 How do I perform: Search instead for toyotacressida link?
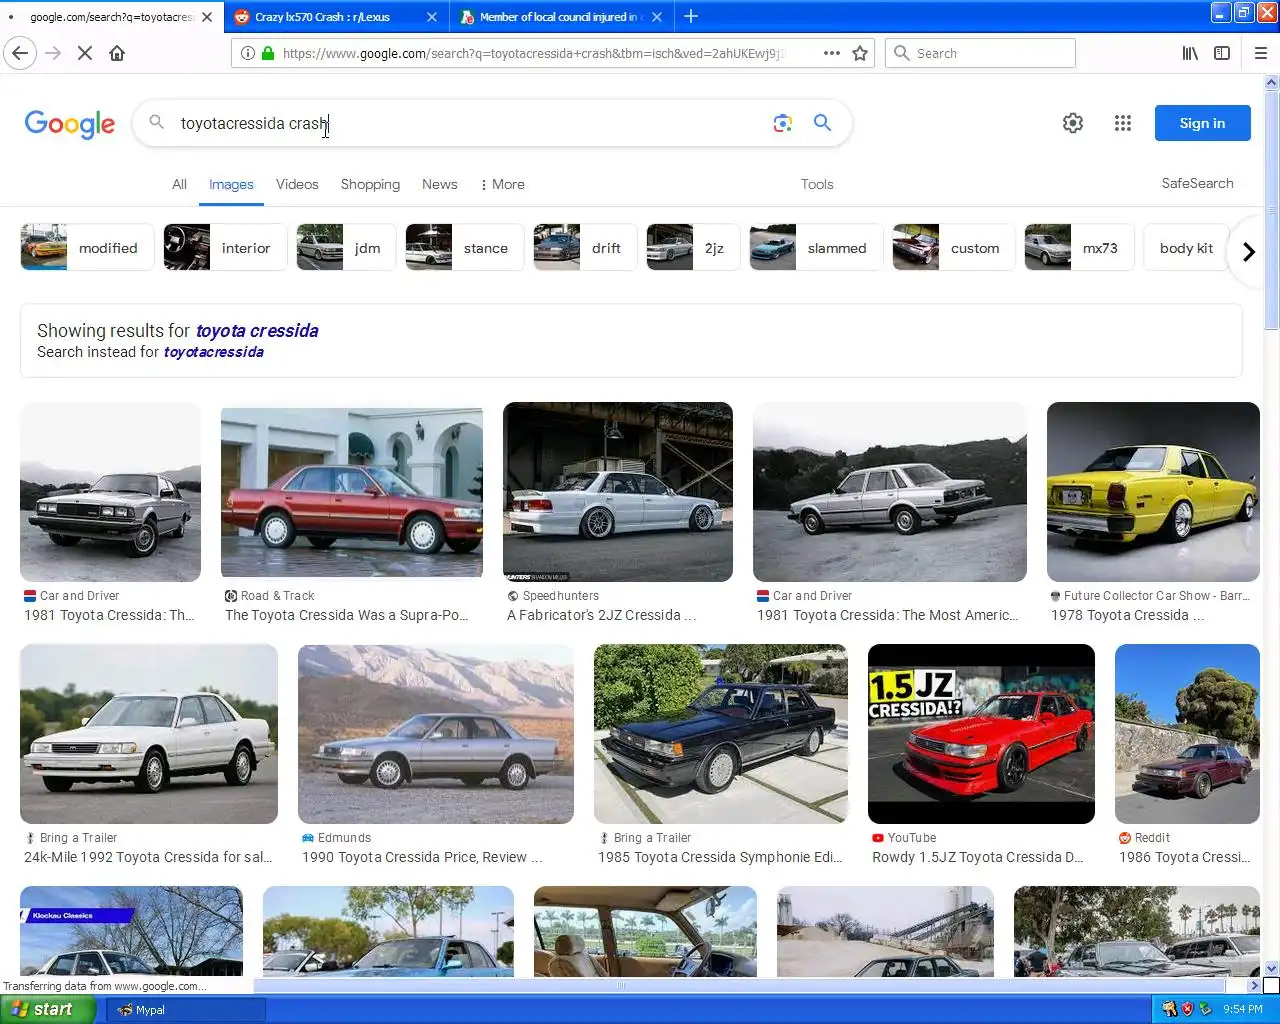point(214,352)
